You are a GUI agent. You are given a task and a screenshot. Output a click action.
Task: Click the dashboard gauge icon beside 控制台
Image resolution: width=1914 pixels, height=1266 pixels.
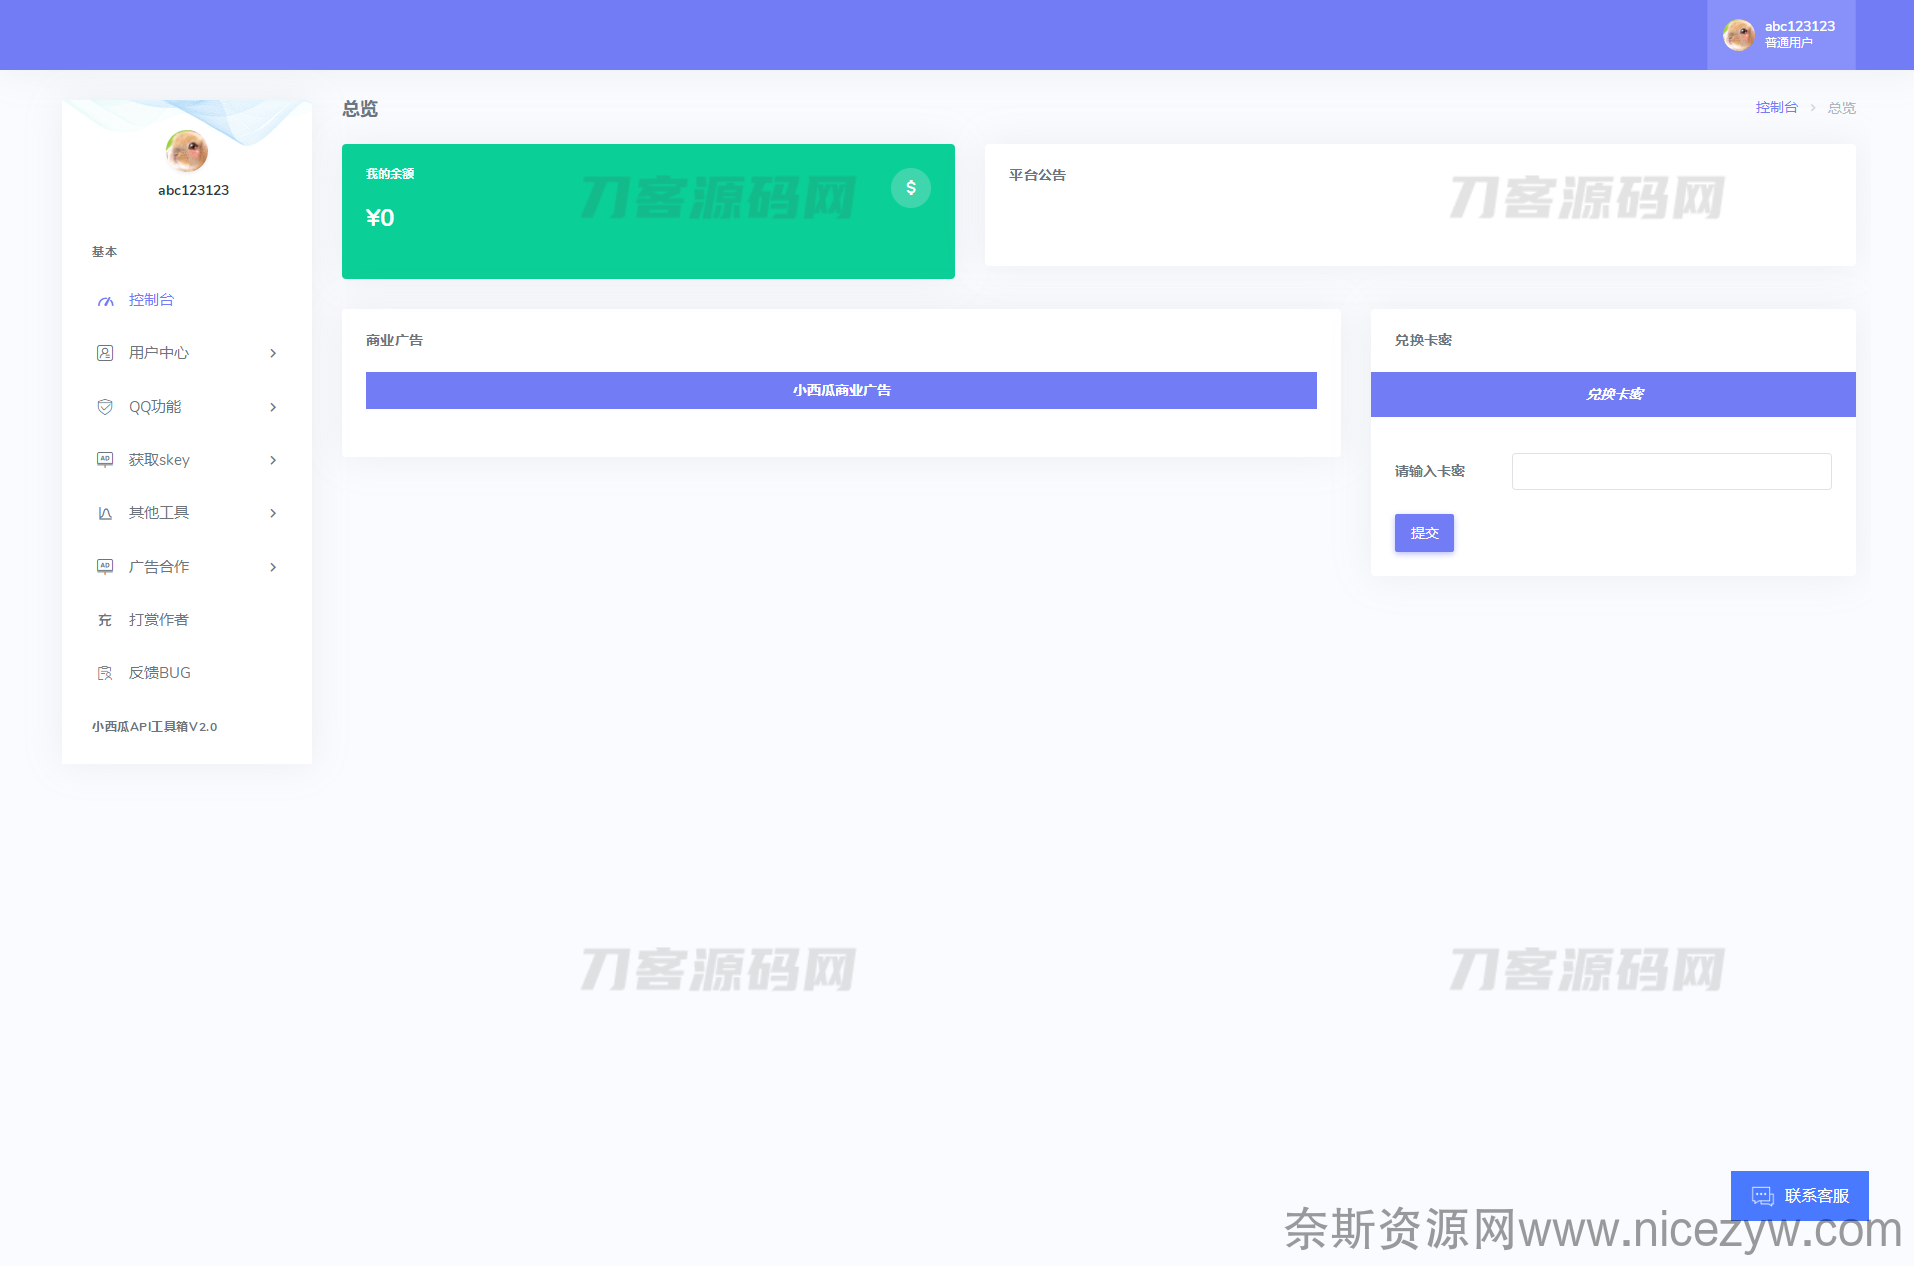tap(105, 301)
